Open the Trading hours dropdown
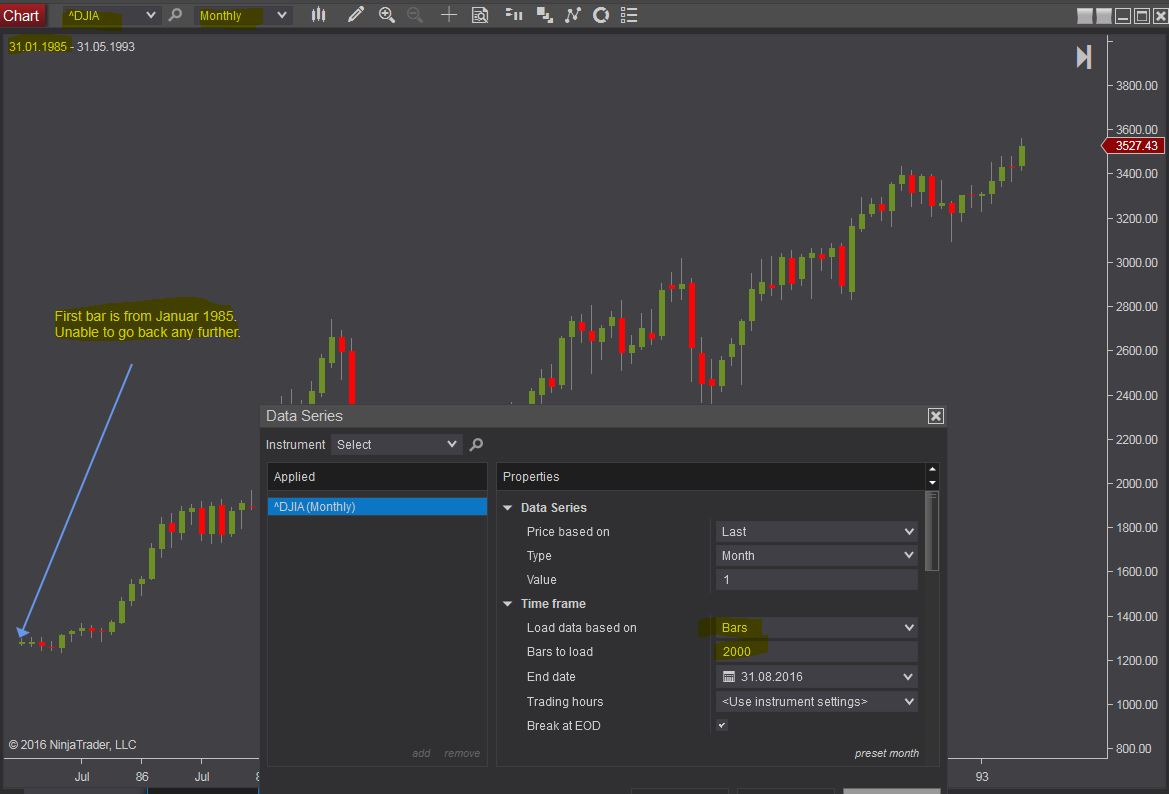The image size is (1169, 794). pos(816,702)
